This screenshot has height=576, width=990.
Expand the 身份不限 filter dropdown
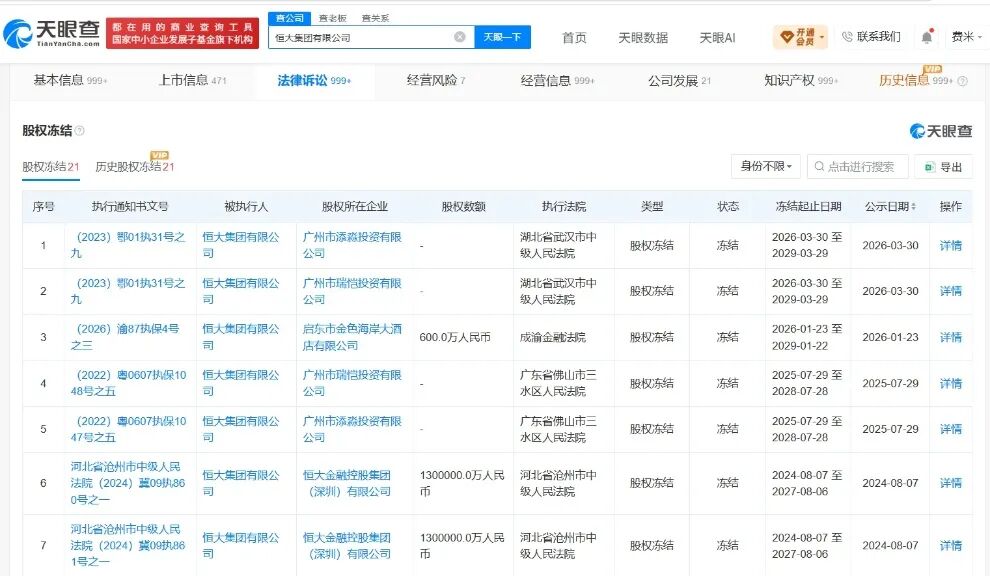(766, 166)
